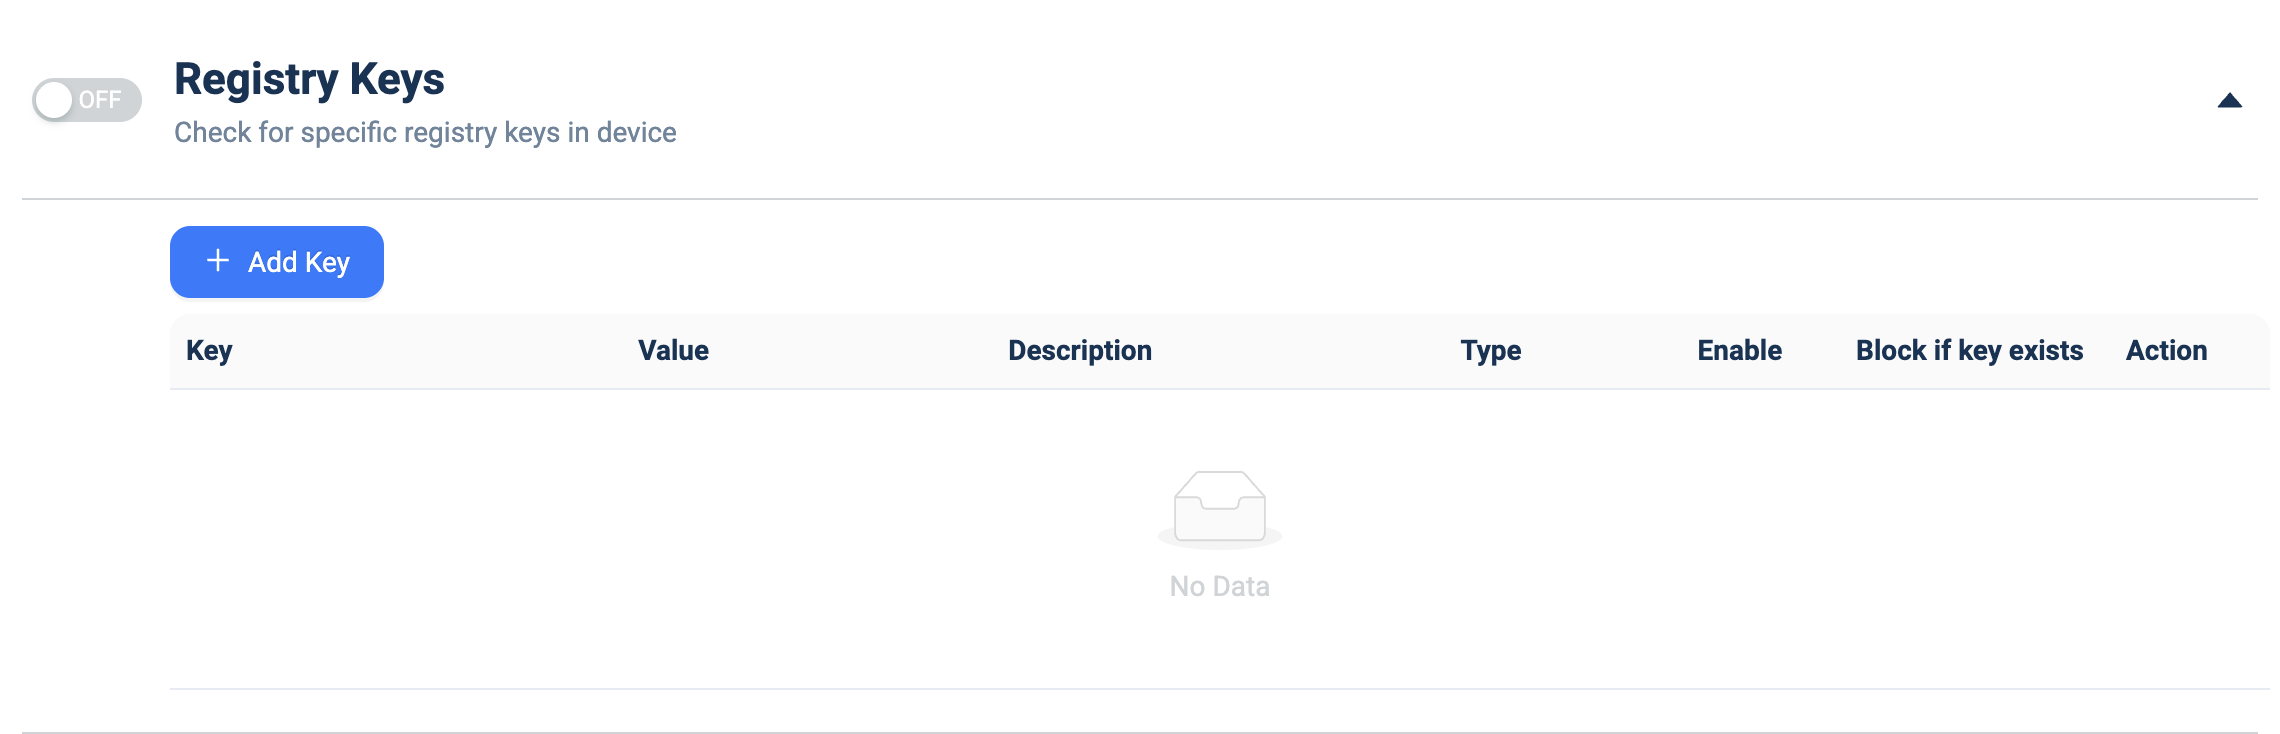This screenshot has height=734, width=2280.
Task: Select the Action column header
Action: click(2166, 351)
